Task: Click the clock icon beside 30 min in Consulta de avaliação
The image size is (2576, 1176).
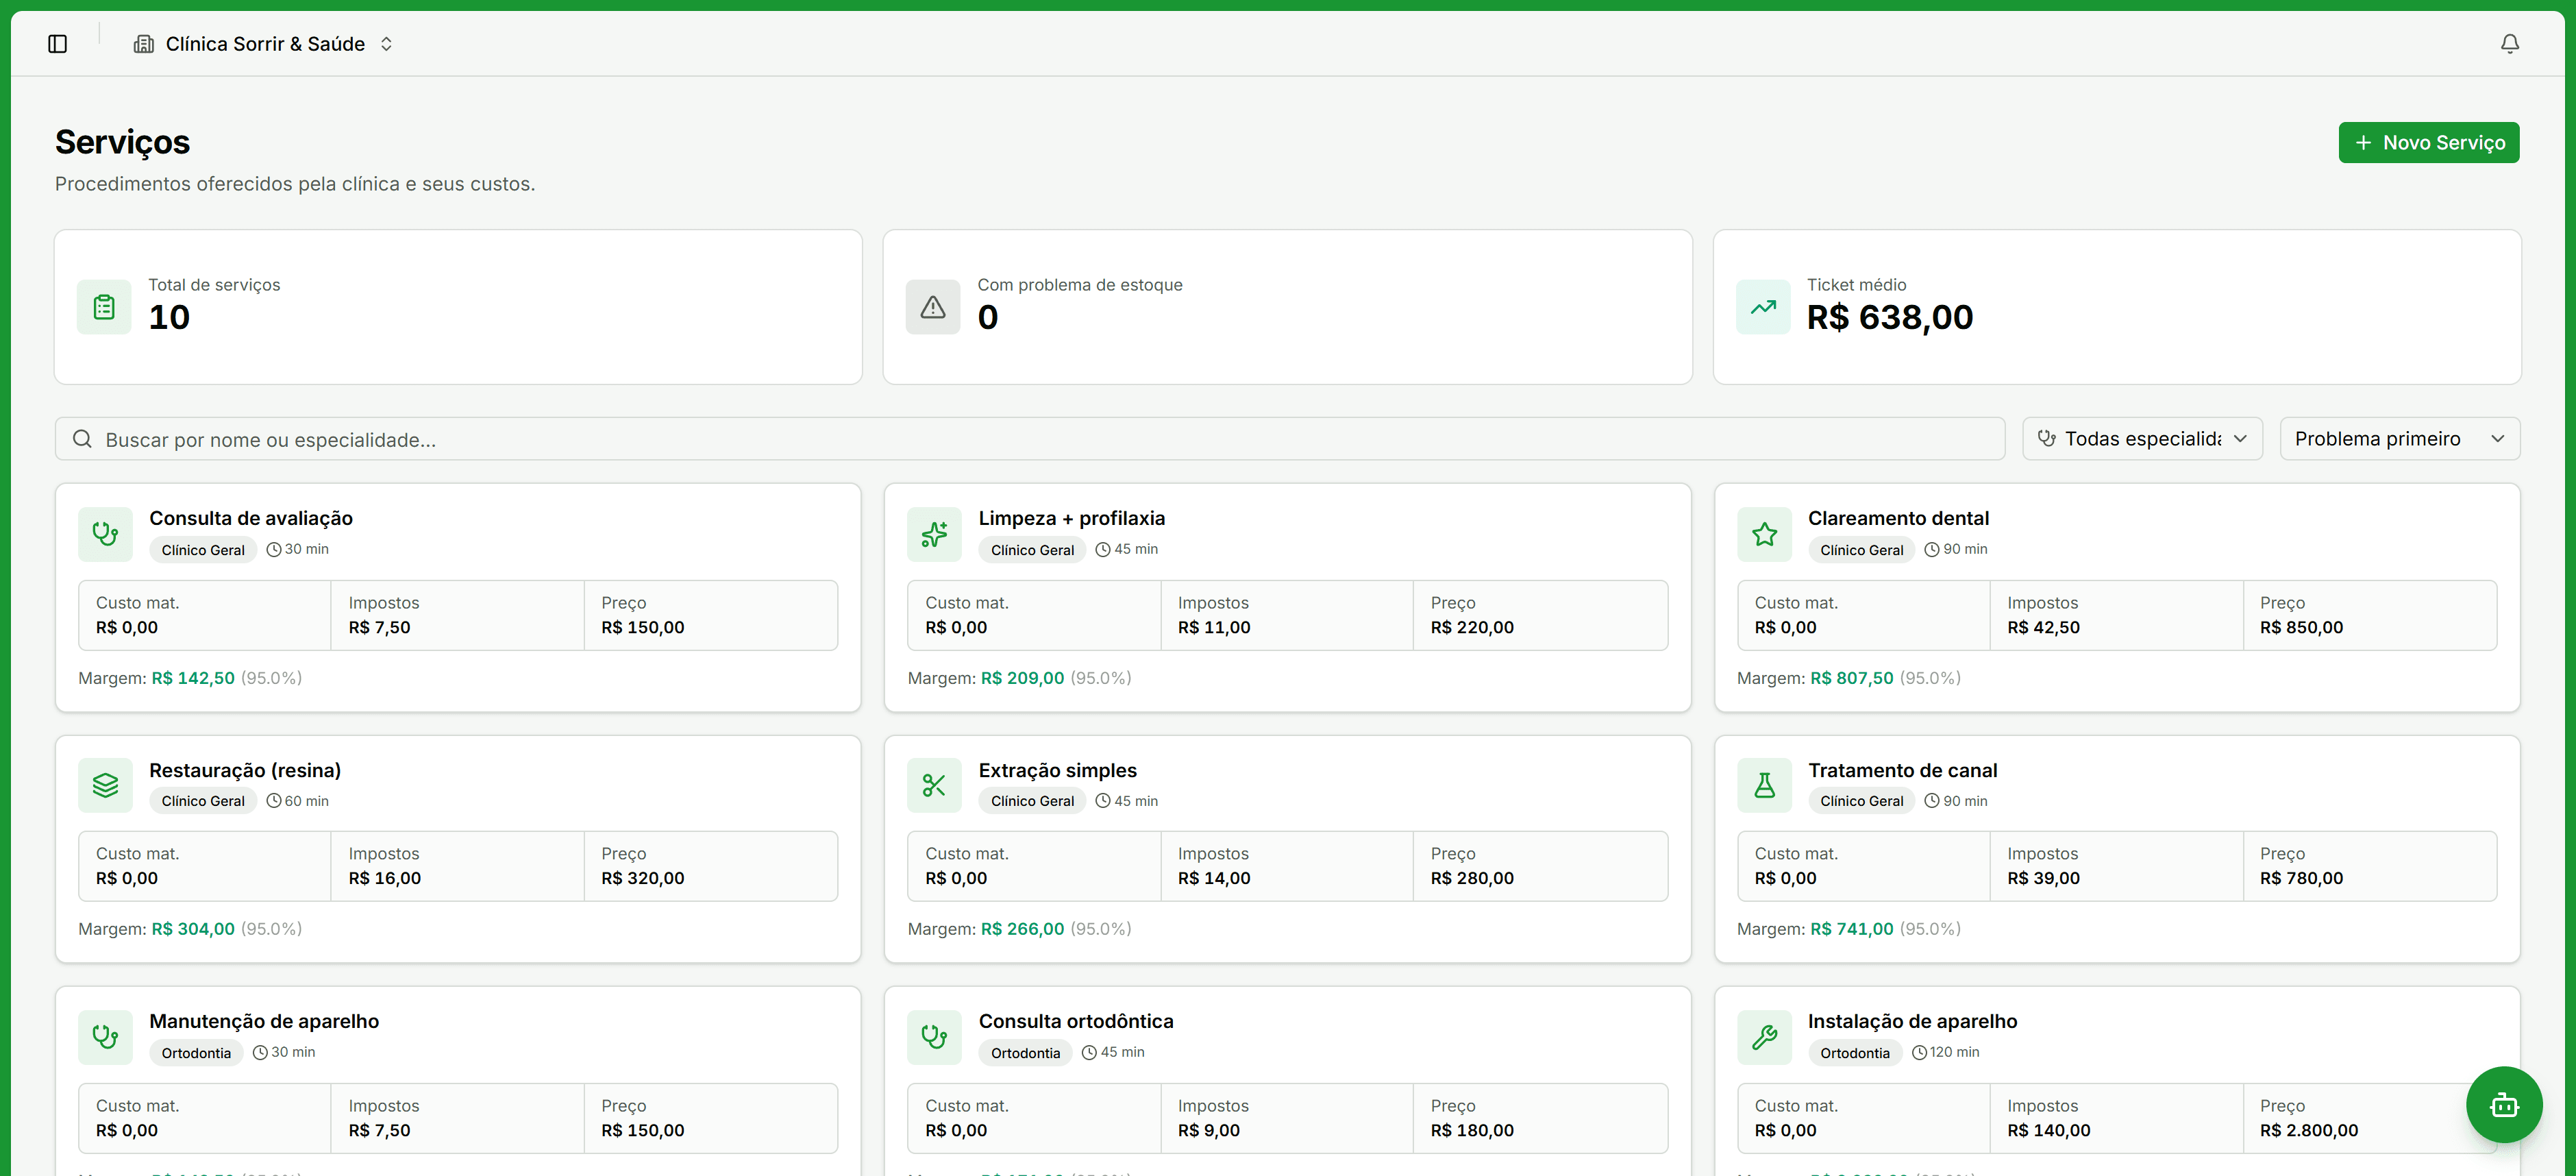Action: coord(274,549)
